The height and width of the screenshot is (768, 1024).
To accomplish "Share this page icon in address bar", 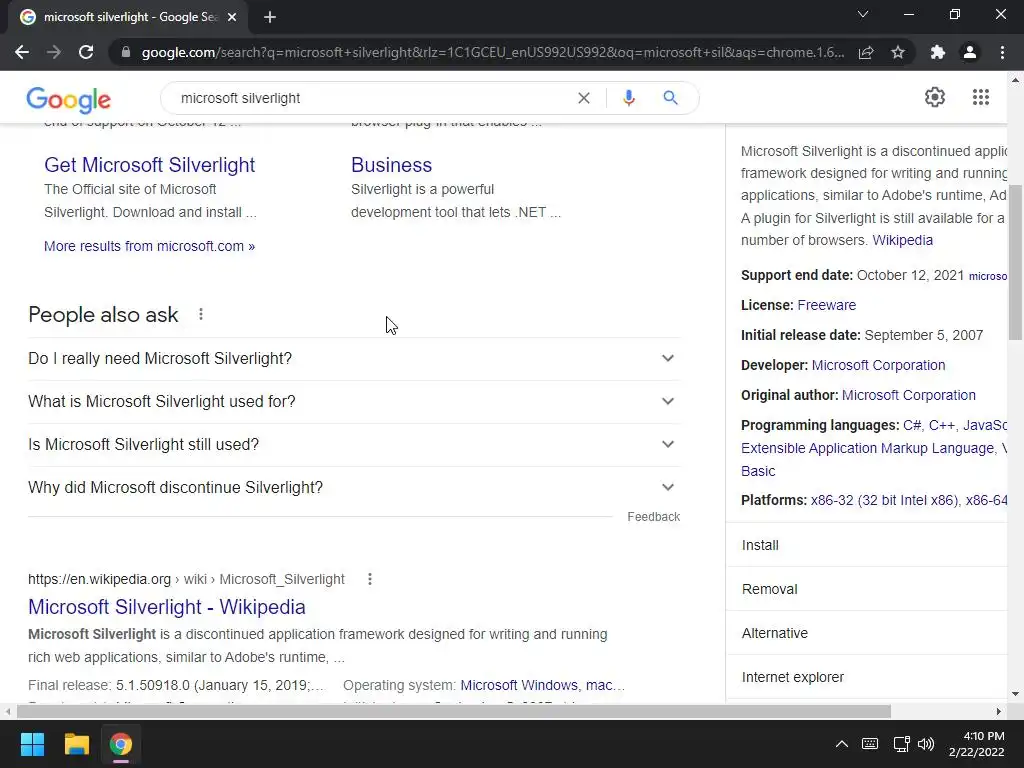I will point(866,52).
